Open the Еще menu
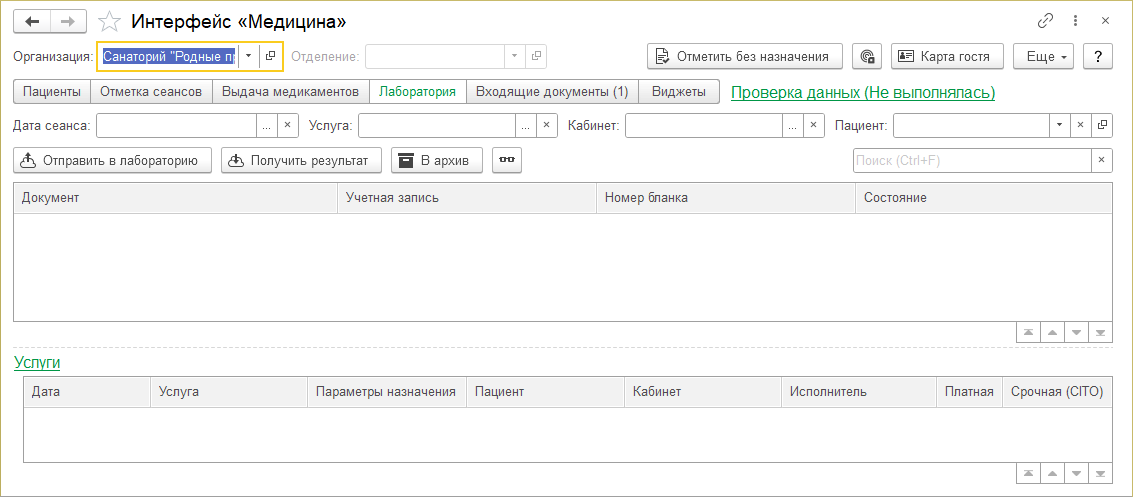Screen dimensions: 1133x497 coord(1043,56)
